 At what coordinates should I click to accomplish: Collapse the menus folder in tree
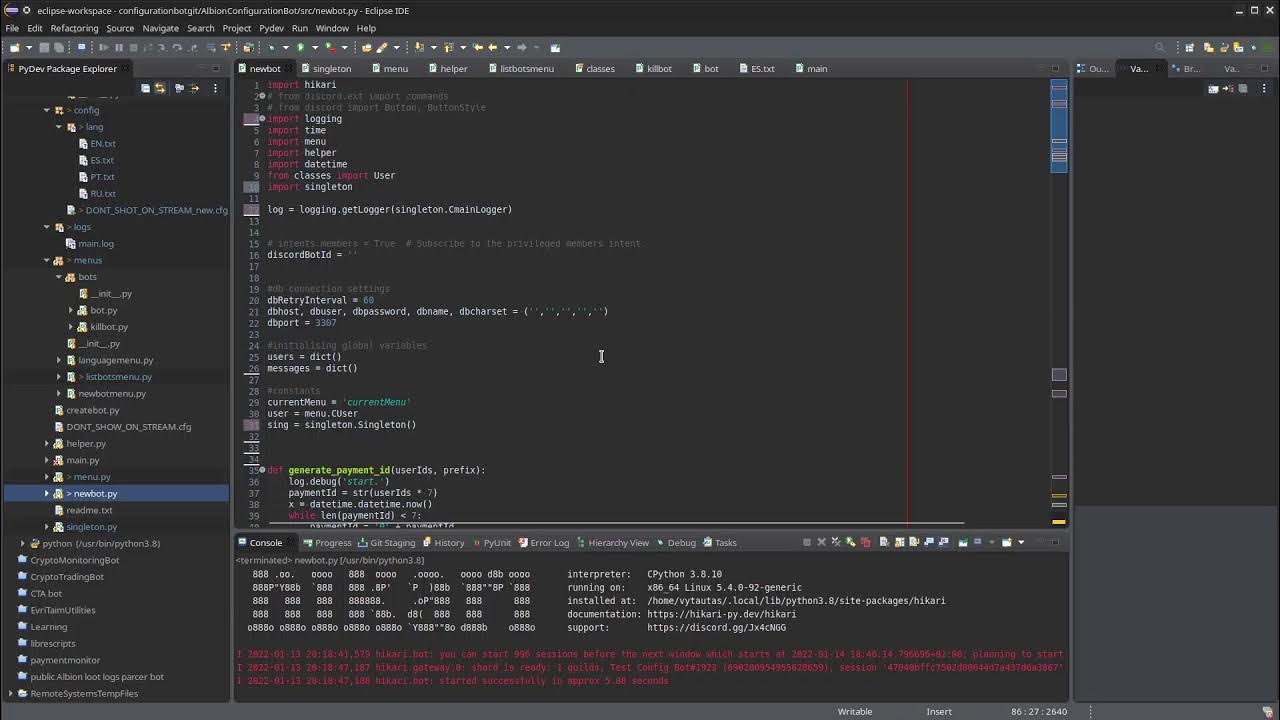click(47, 260)
